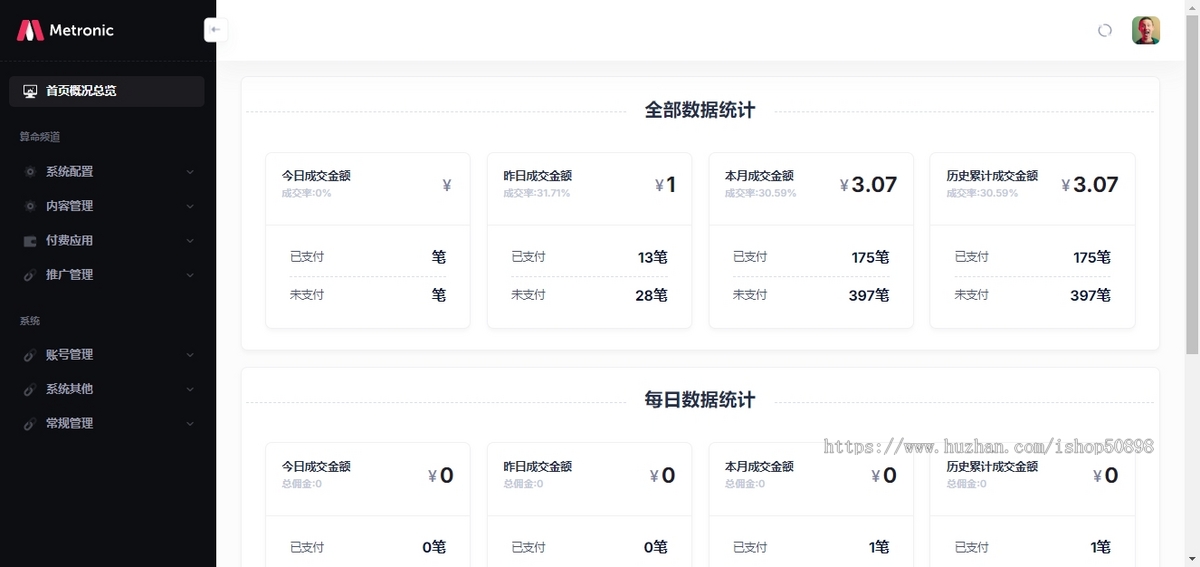Expand the 账号管理 chevron
Image resolution: width=1200 pixels, height=567 pixels.
(x=190, y=355)
